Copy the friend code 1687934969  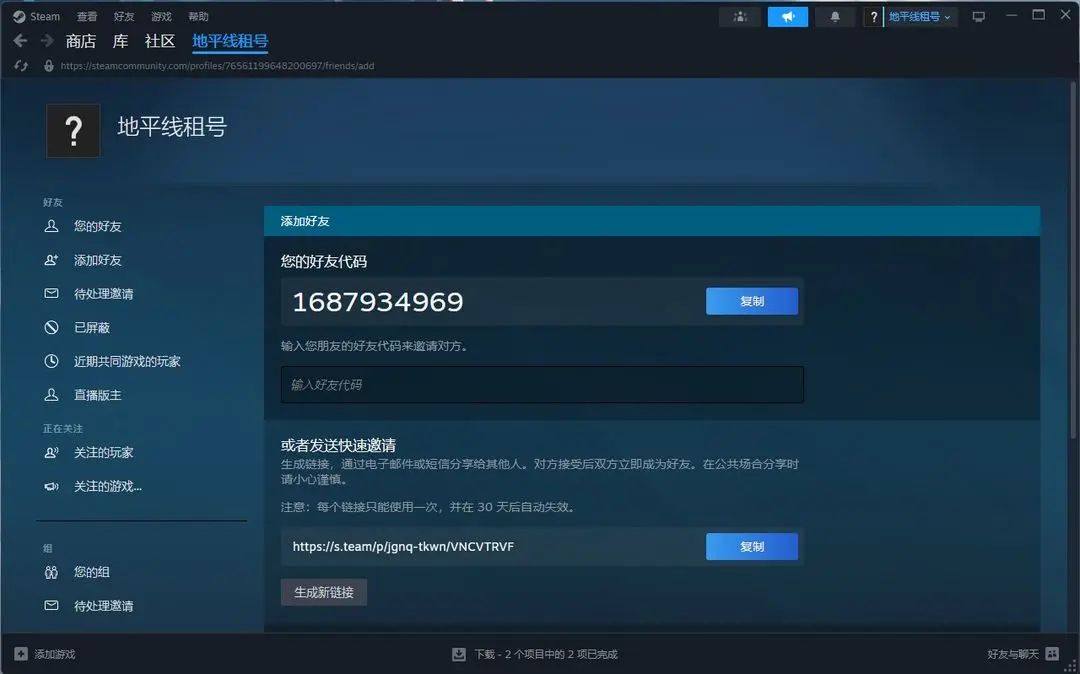coord(751,301)
